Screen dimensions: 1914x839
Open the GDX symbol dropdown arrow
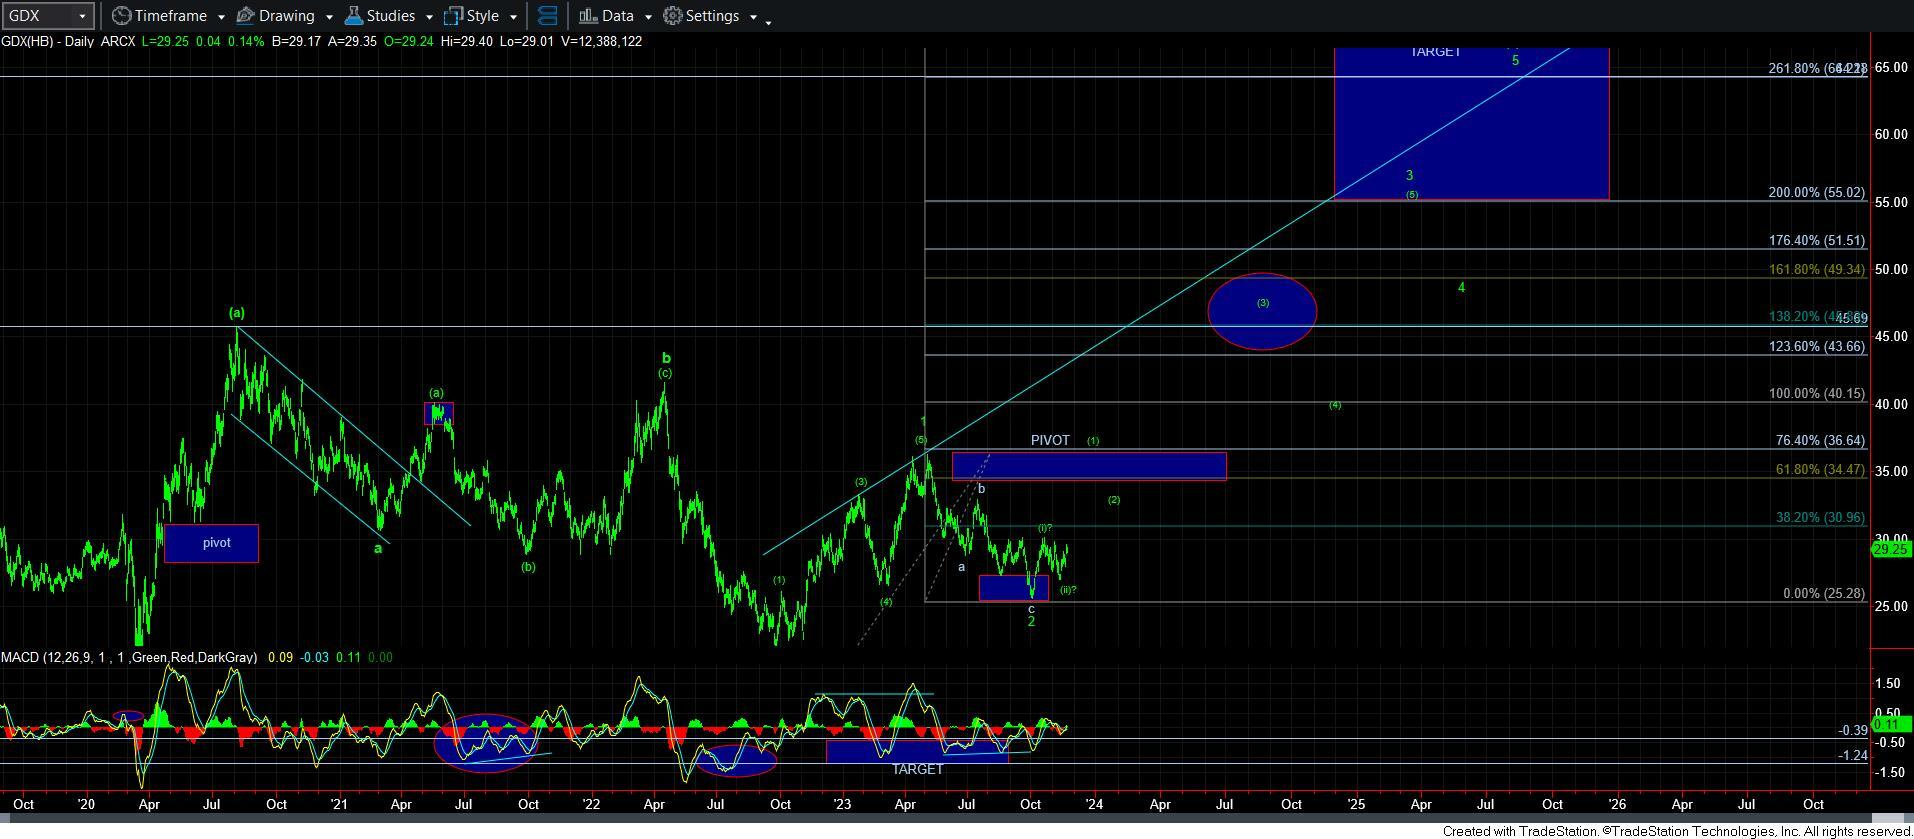pyautogui.click(x=83, y=16)
